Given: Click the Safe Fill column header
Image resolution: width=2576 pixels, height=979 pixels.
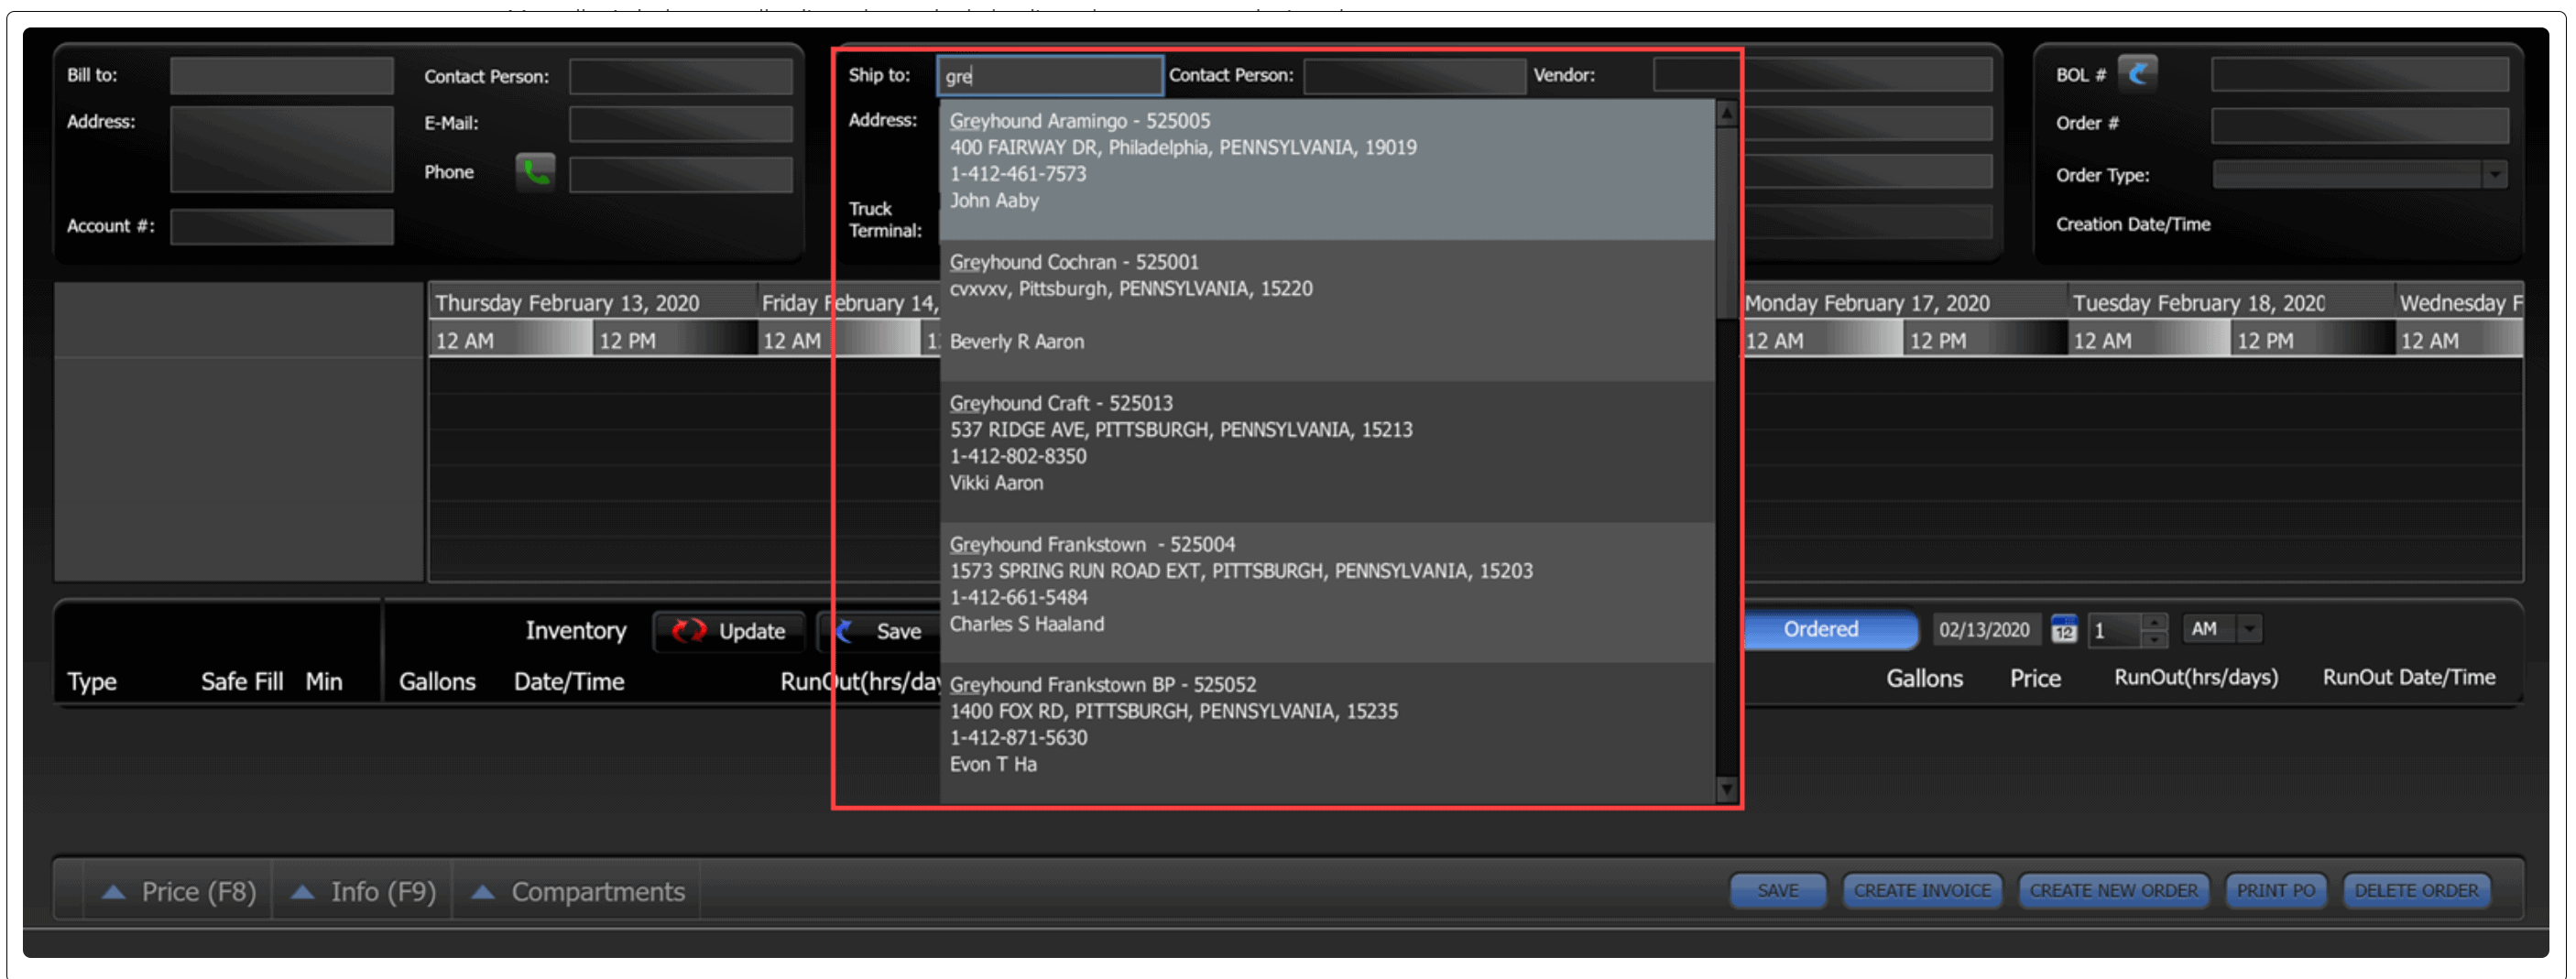Looking at the screenshot, I should coord(242,681).
